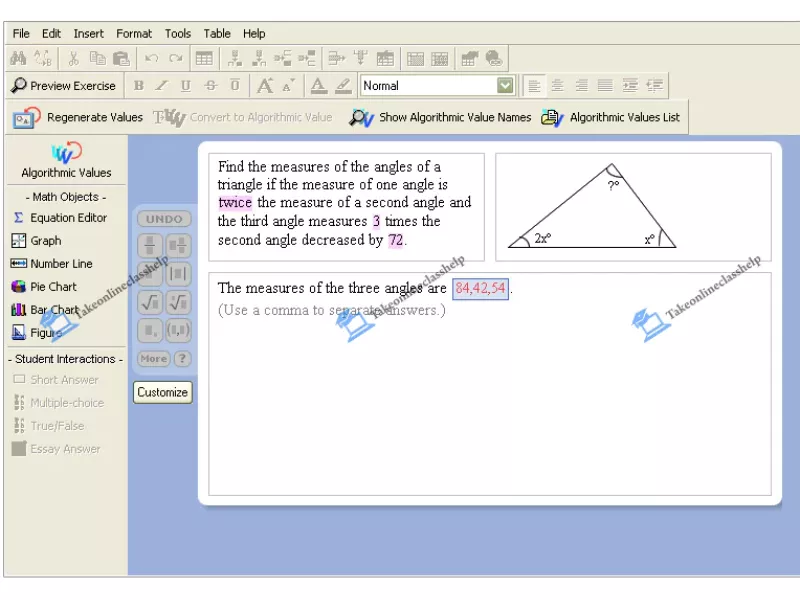
Task: Open the Equation Editor
Action: [60, 218]
